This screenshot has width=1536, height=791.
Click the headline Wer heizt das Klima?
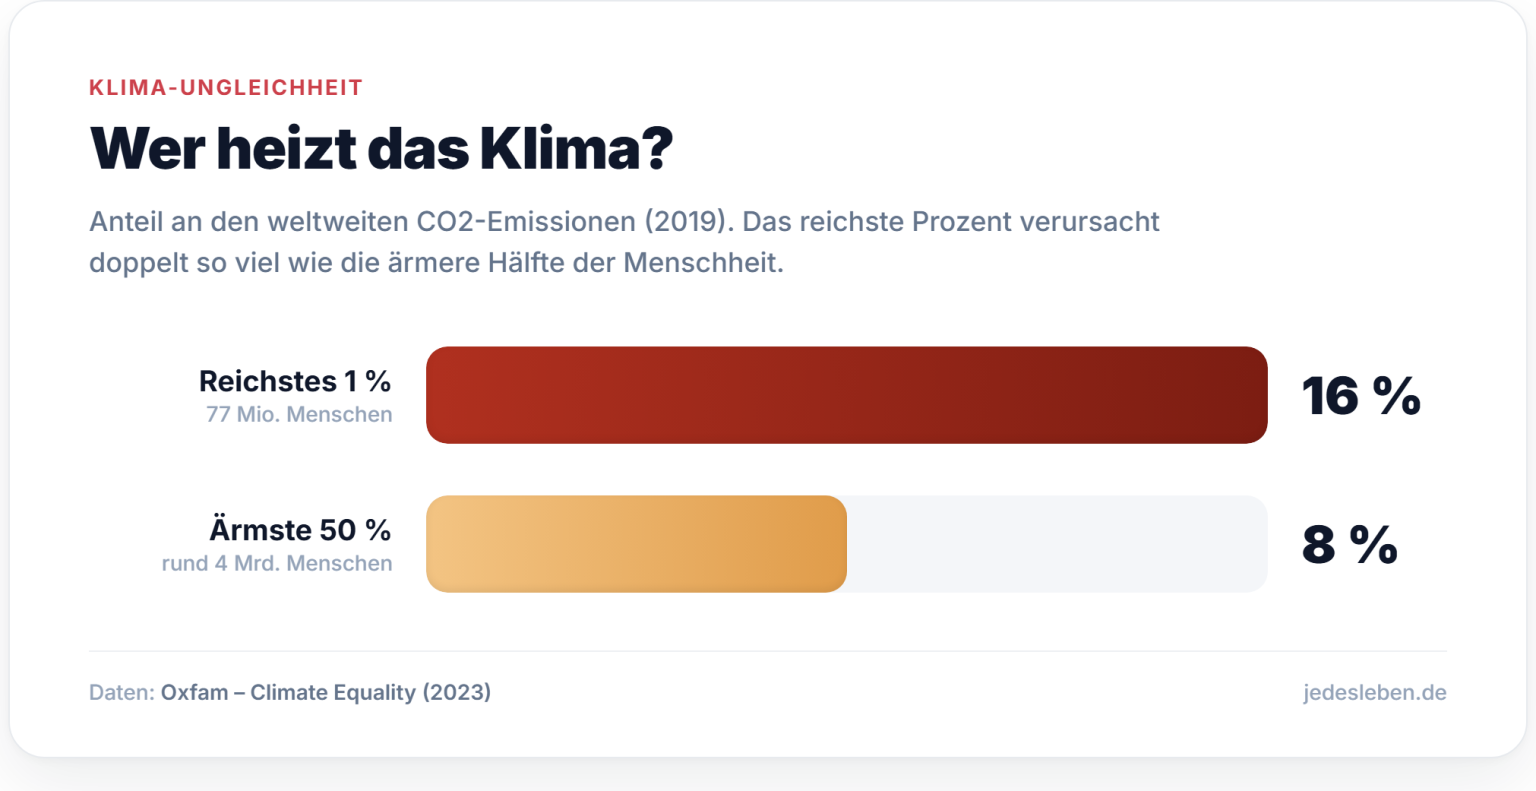tap(381, 149)
